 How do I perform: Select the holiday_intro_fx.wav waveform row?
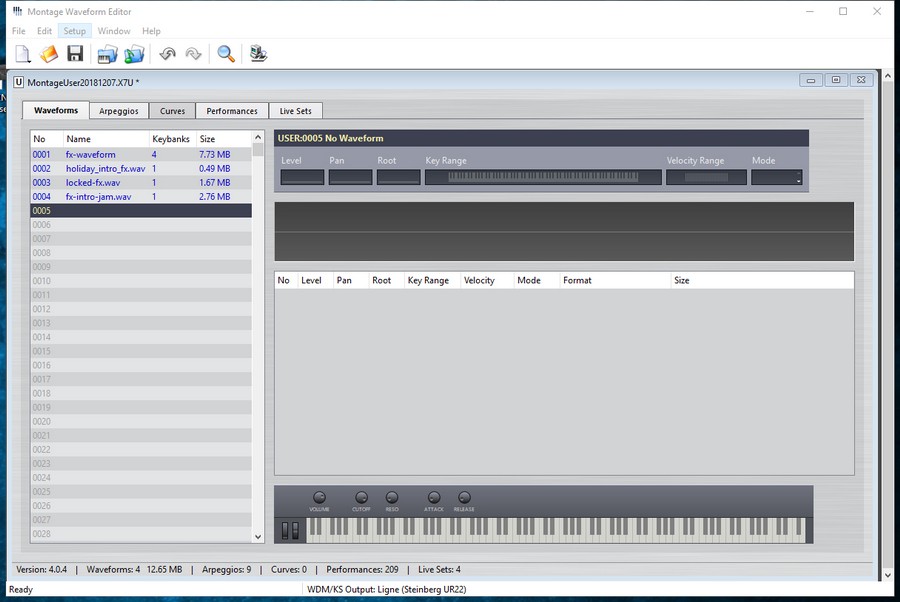click(x=105, y=169)
